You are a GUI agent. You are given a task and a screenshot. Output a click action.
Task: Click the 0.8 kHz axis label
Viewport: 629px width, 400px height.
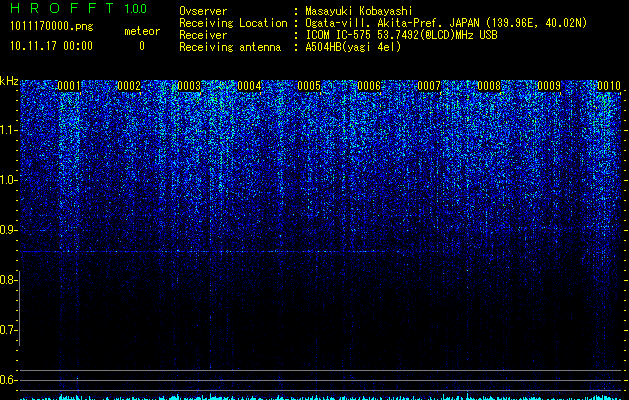coord(9,280)
